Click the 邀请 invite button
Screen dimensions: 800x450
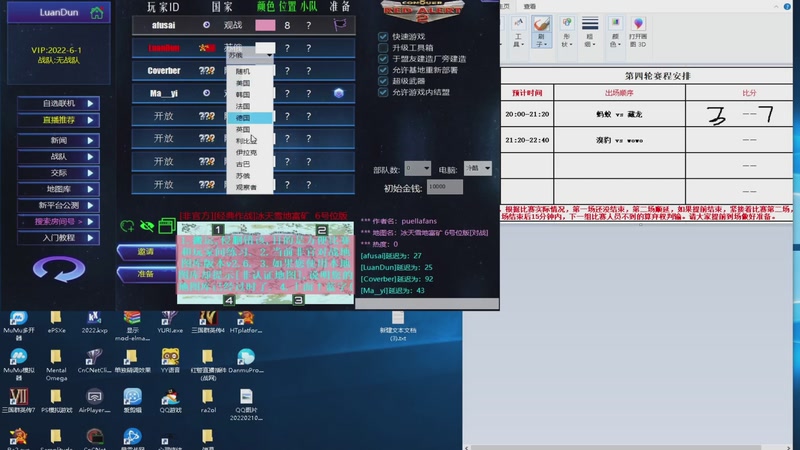pyautogui.click(x=146, y=252)
